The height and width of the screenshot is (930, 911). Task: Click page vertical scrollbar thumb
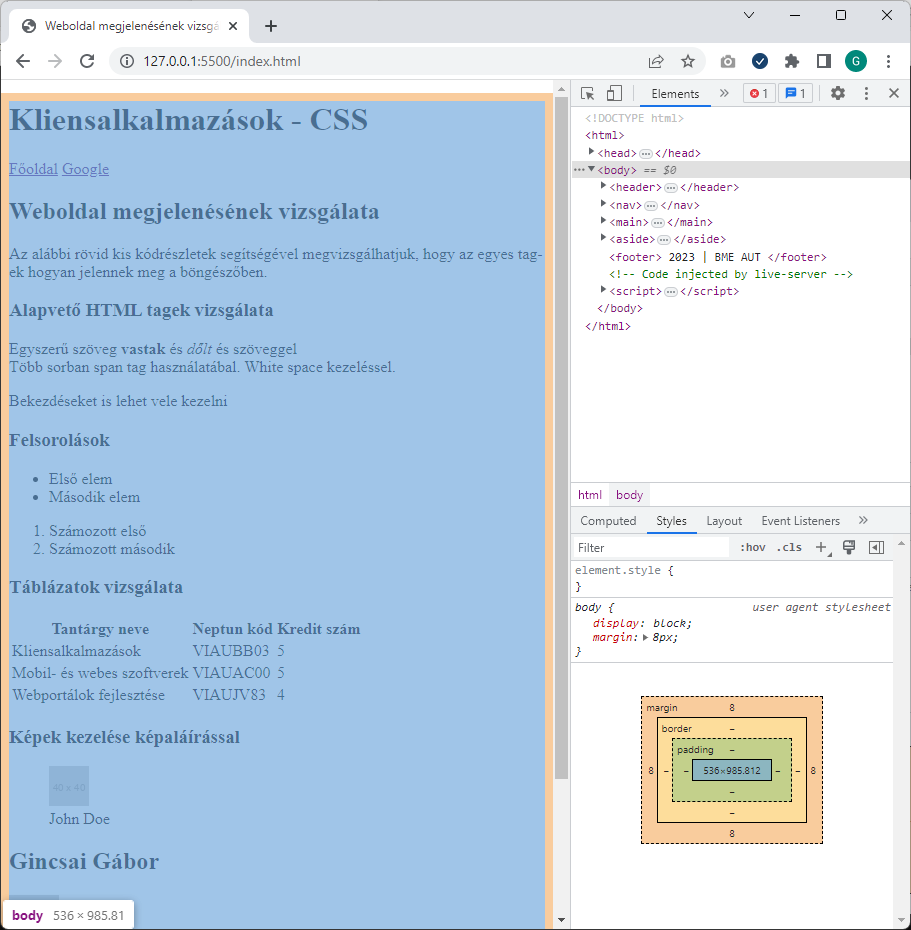click(x=561, y=438)
